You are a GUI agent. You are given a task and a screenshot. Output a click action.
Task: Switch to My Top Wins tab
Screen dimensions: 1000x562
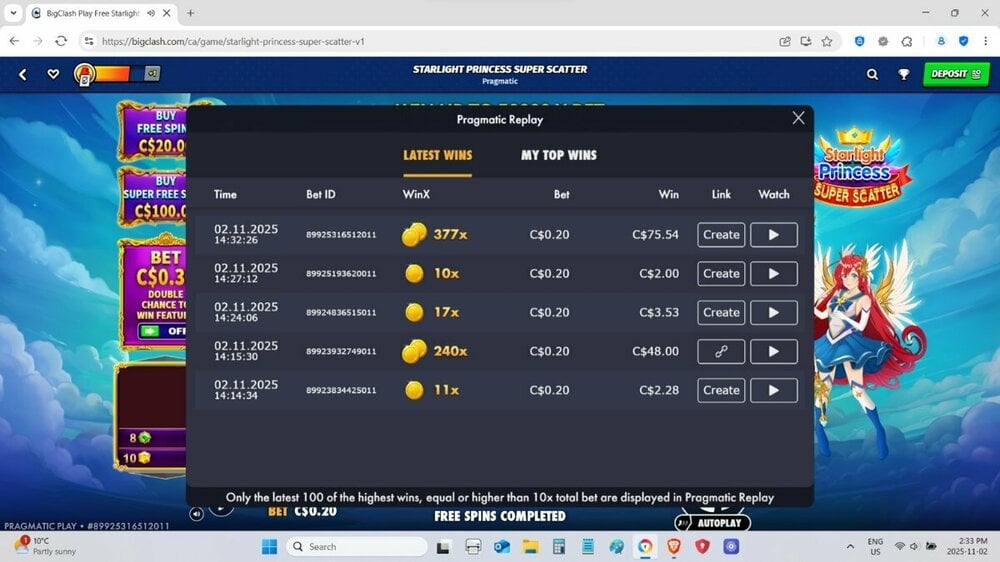(x=558, y=155)
